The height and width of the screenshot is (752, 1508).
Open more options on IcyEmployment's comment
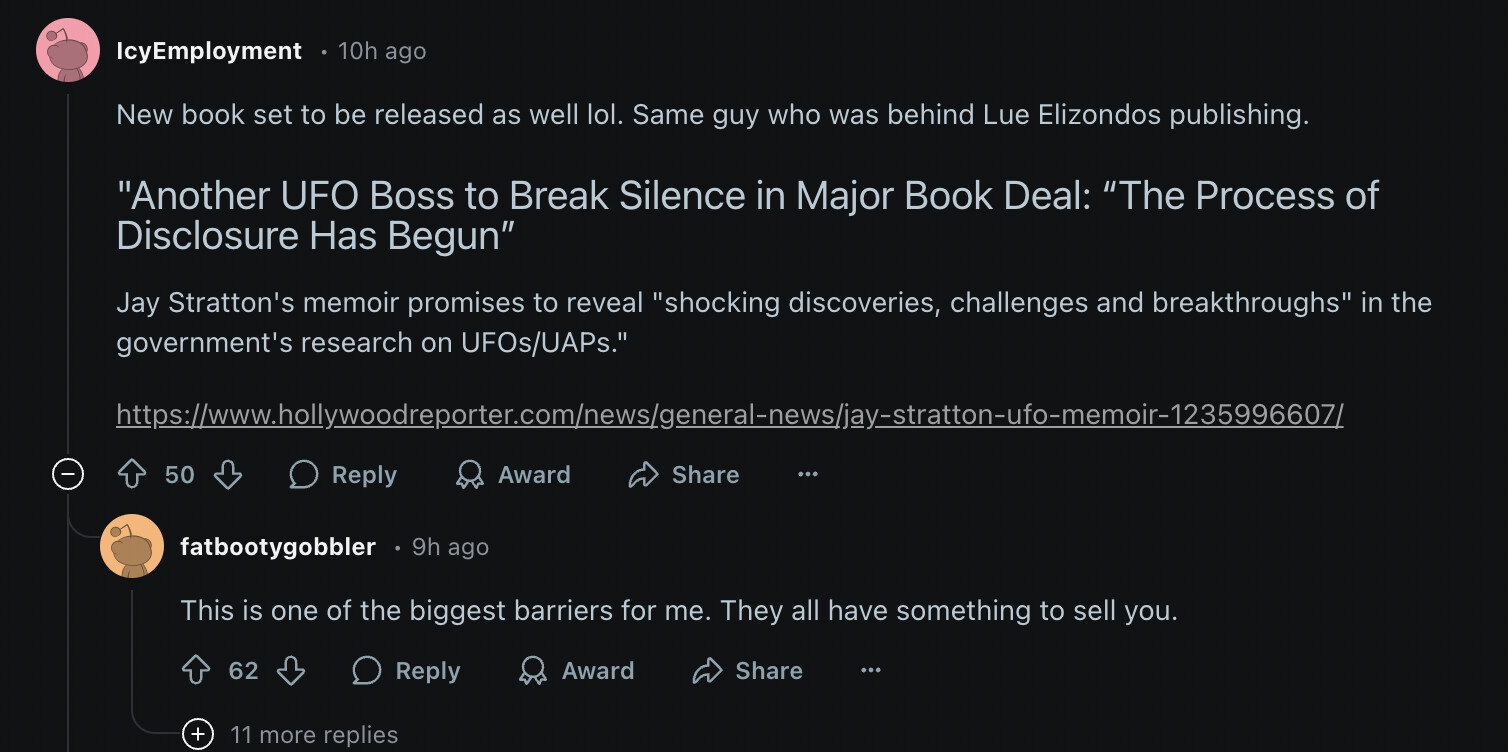pyautogui.click(x=808, y=474)
